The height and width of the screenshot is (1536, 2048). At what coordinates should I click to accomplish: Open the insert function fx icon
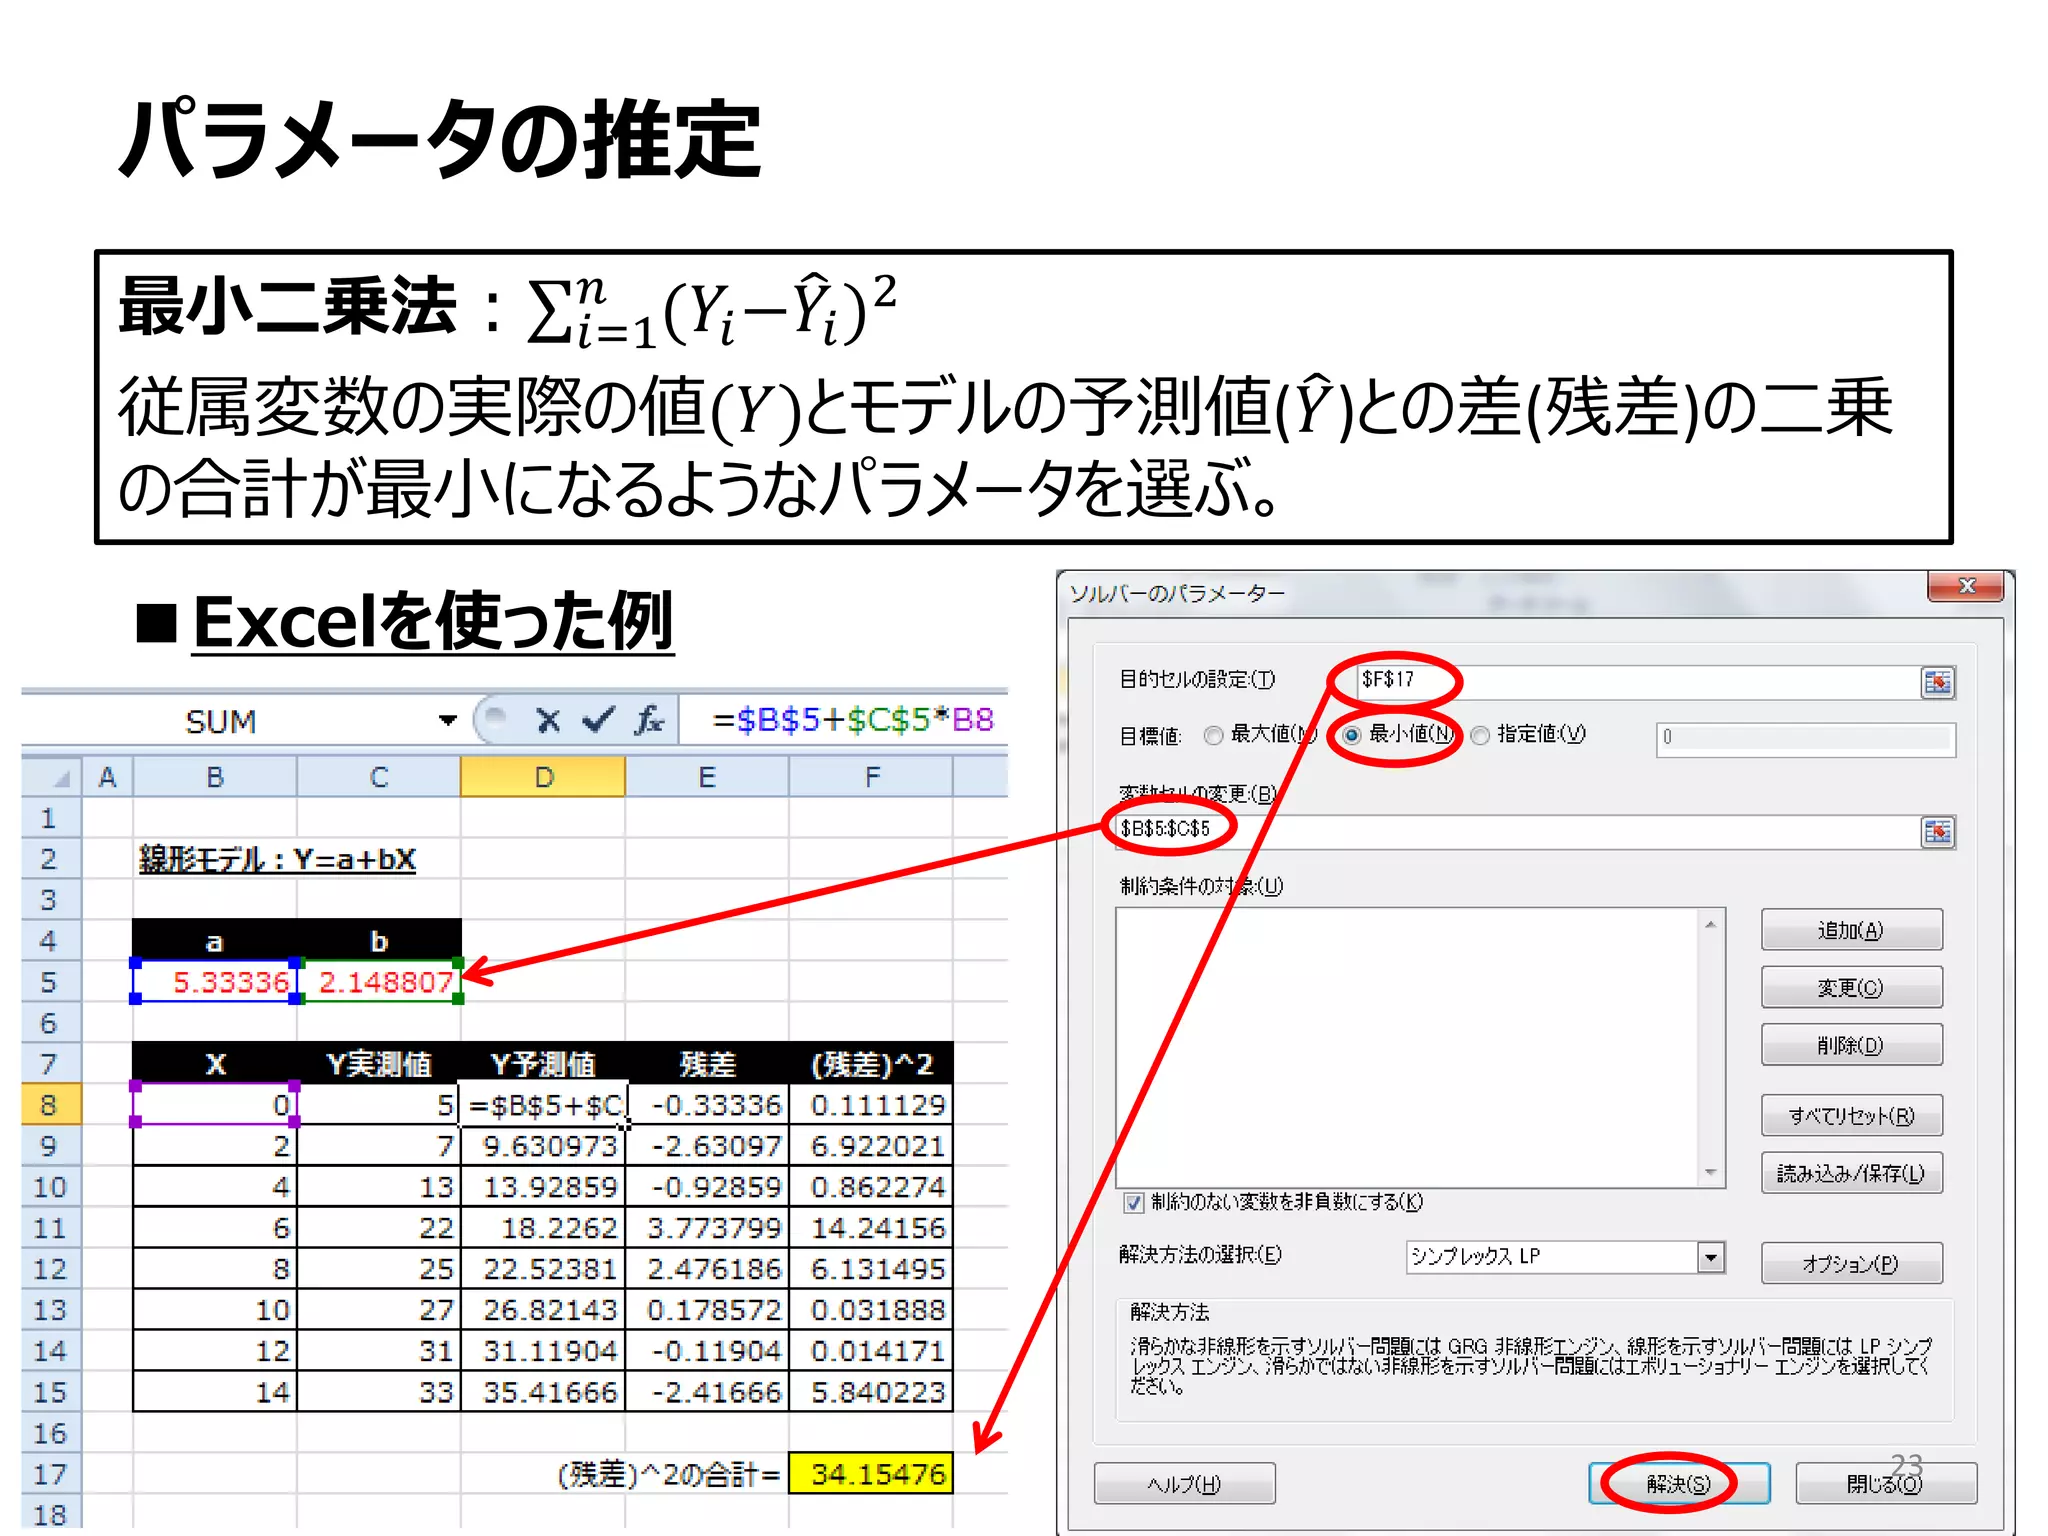(649, 720)
